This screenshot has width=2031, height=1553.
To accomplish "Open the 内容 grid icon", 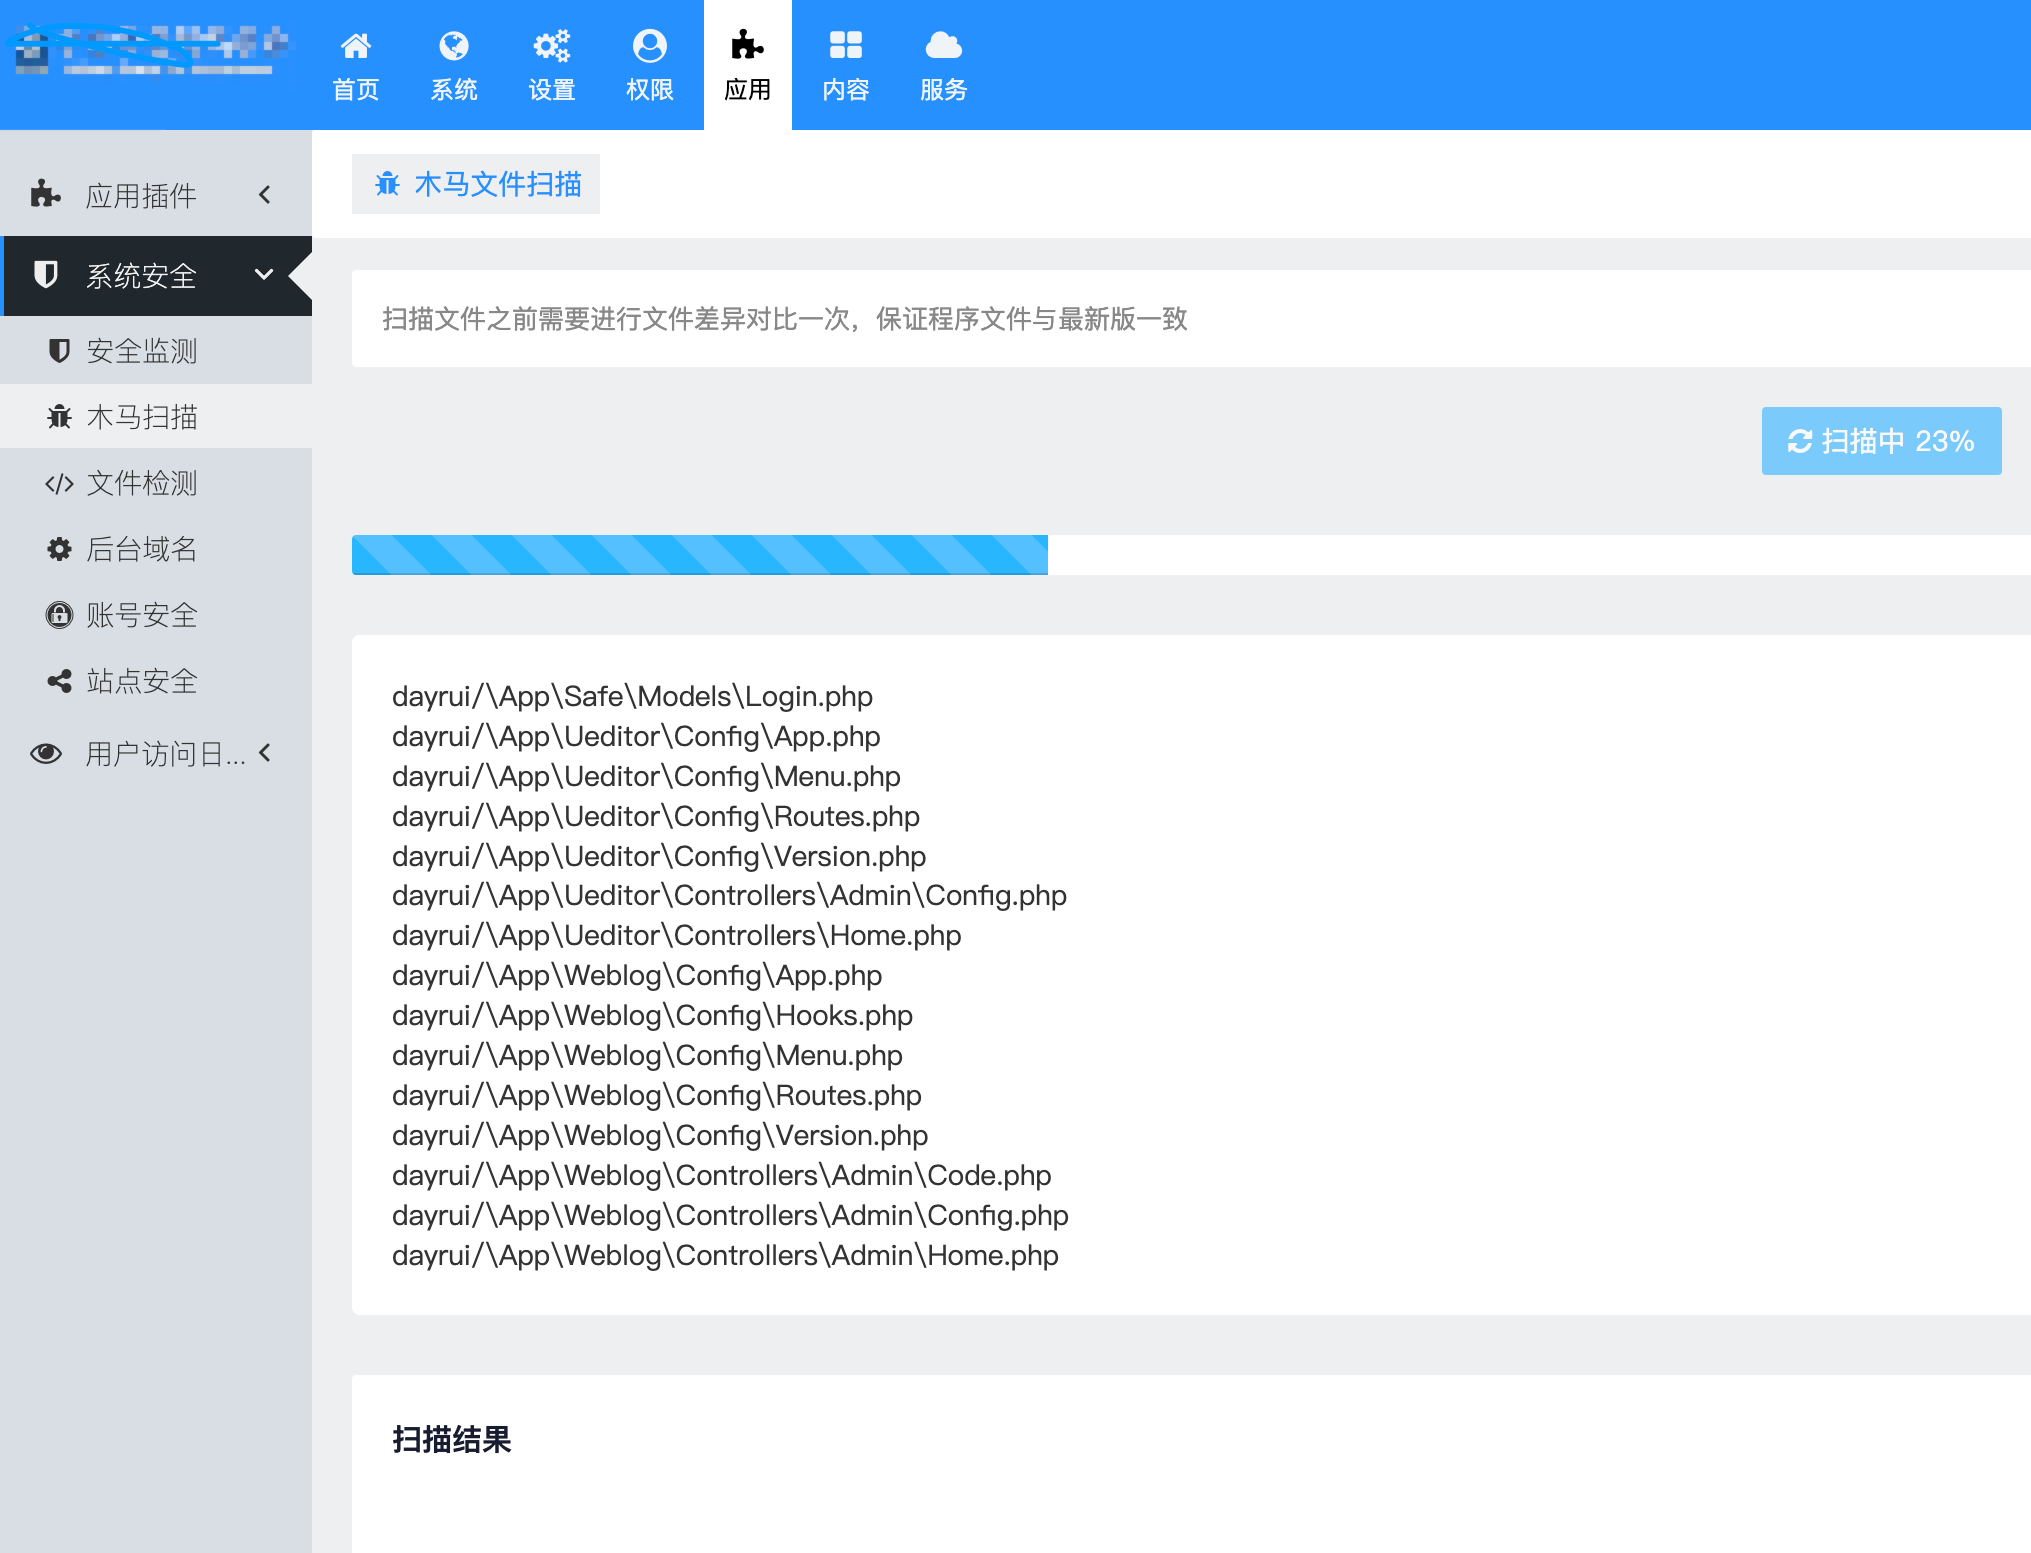I will click(x=845, y=46).
